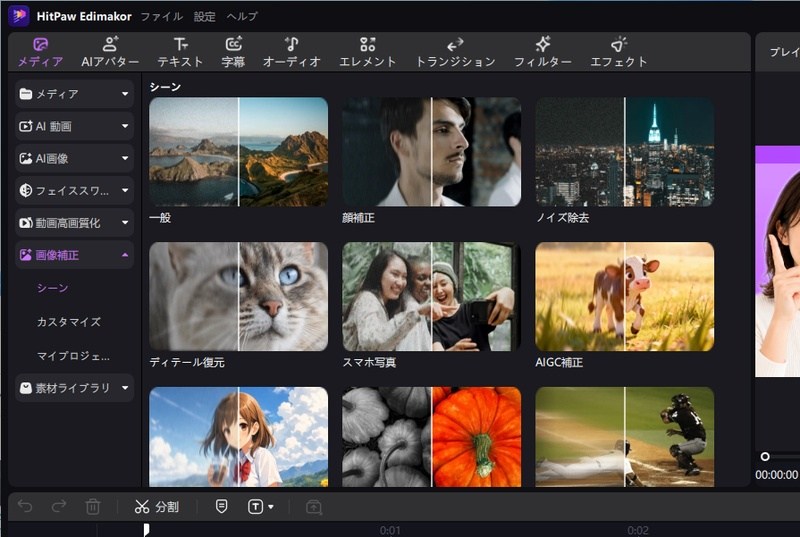This screenshot has width=800, height=537.
Task: Open the トランジション panel
Action: [455, 52]
